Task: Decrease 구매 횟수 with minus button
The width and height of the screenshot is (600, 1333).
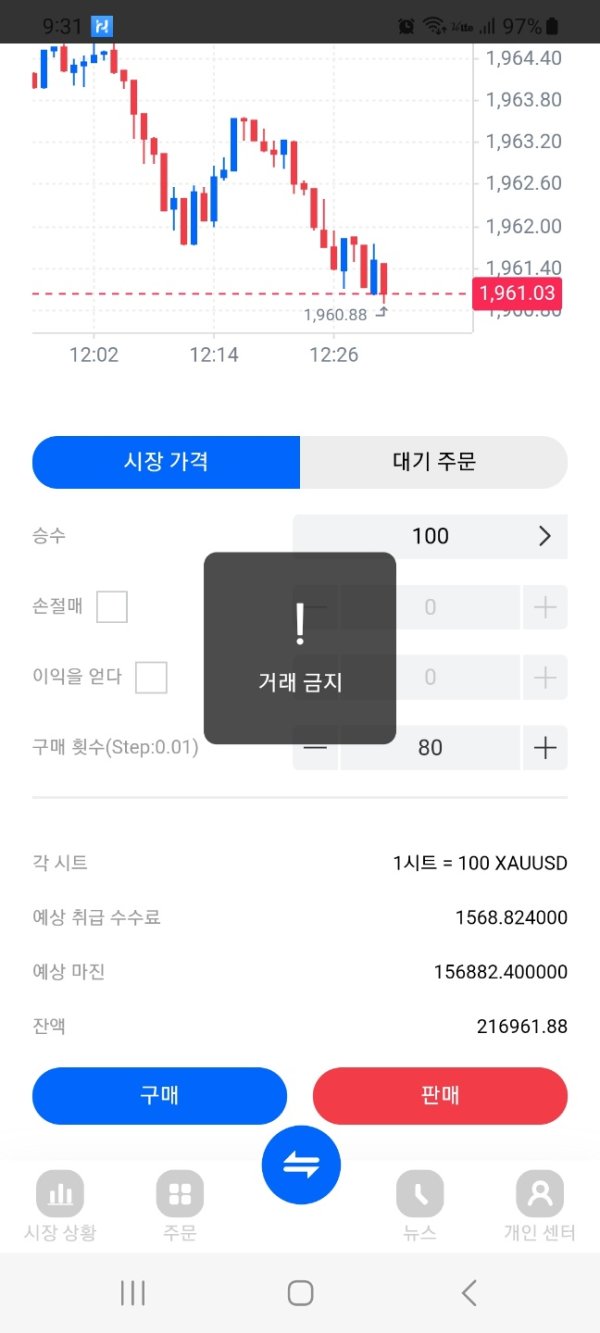Action: [316, 748]
